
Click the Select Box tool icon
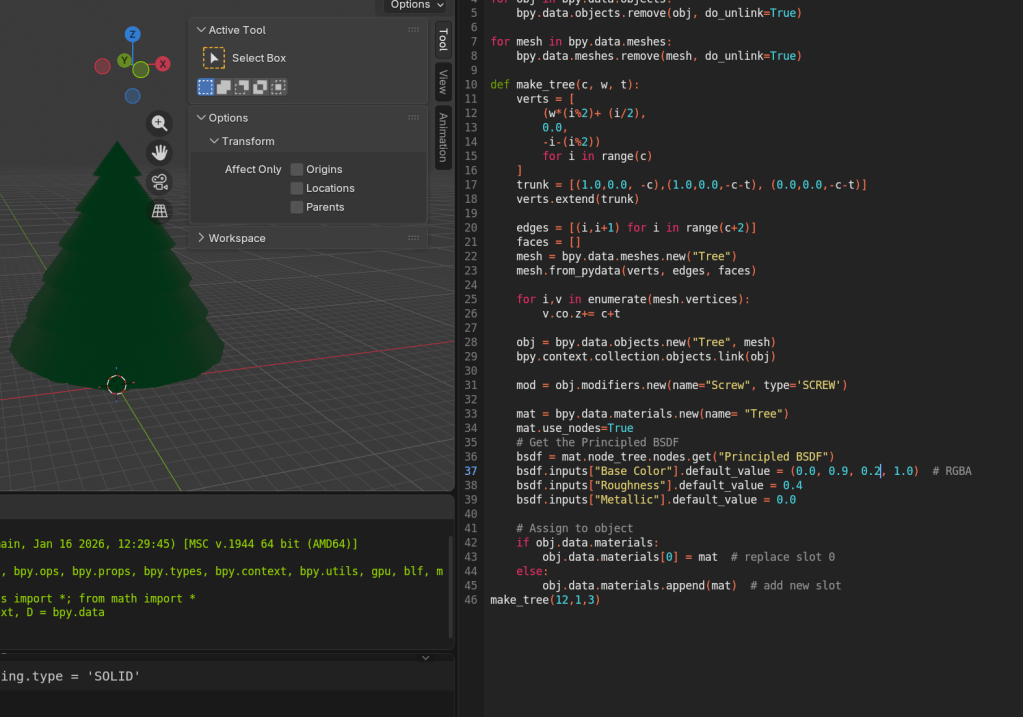pos(214,58)
